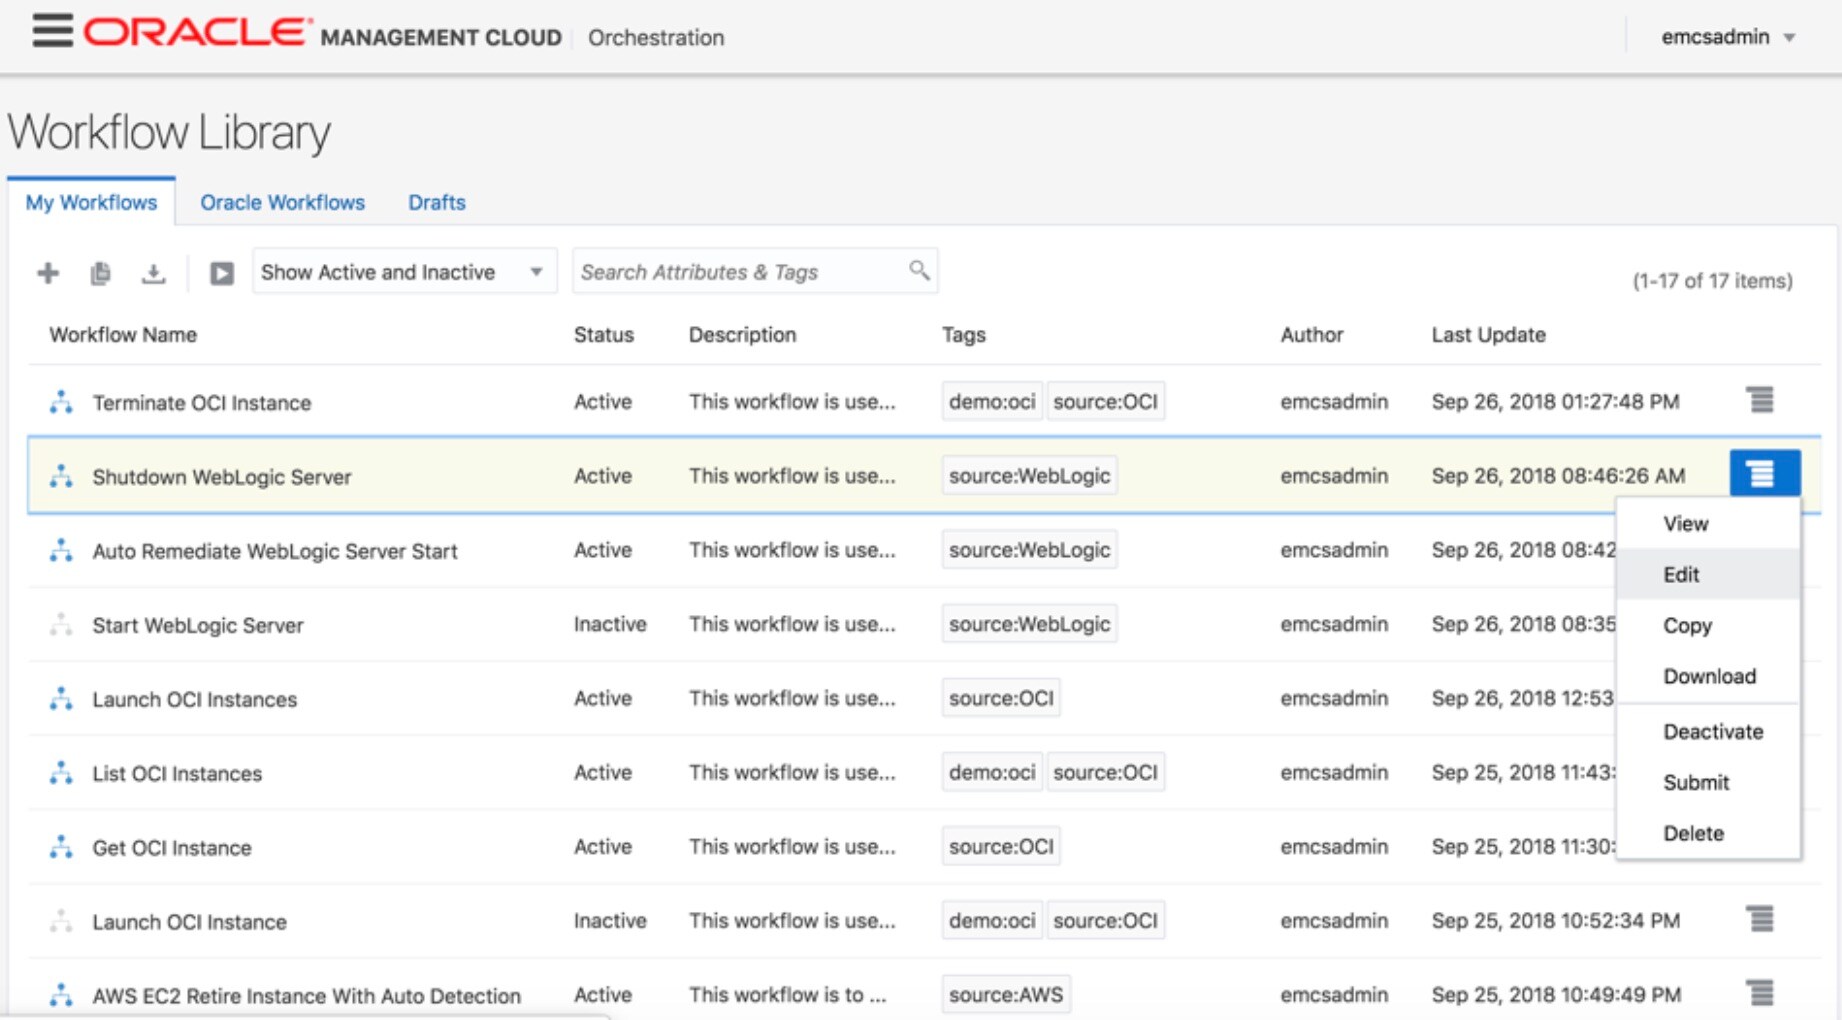The width and height of the screenshot is (1842, 1020).
Task: Expand the Show Active and Inactive dropdown
Action: coord(404,272)
